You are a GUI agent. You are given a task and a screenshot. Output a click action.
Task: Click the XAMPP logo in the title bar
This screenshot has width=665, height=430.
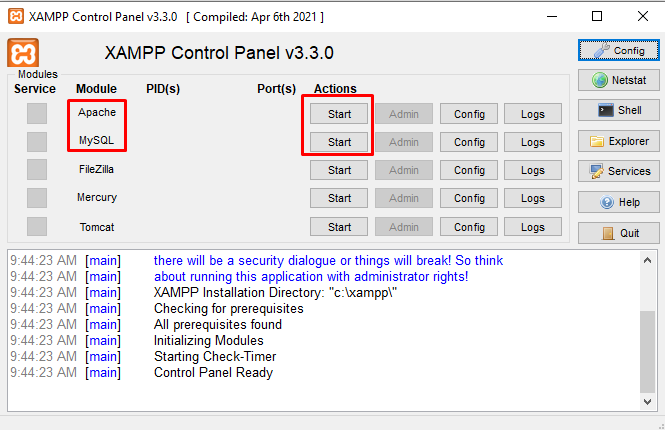(x=16, y=17)
